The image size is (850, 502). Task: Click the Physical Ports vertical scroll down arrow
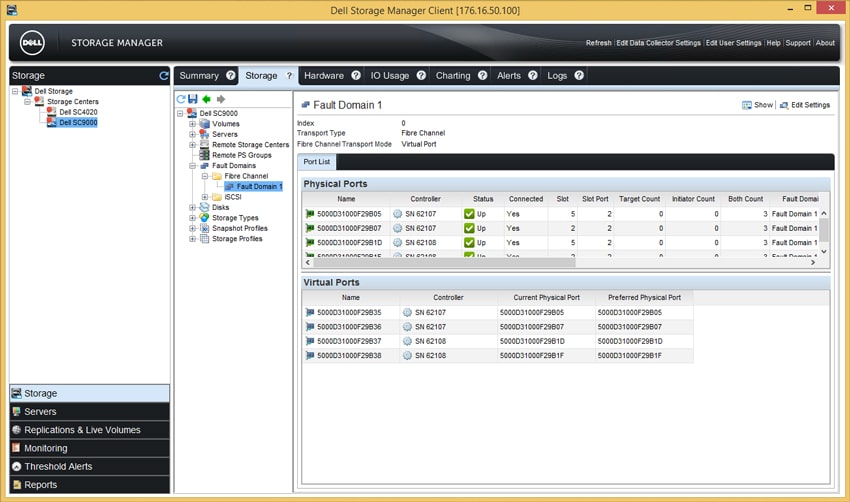(x=824, y=252)
